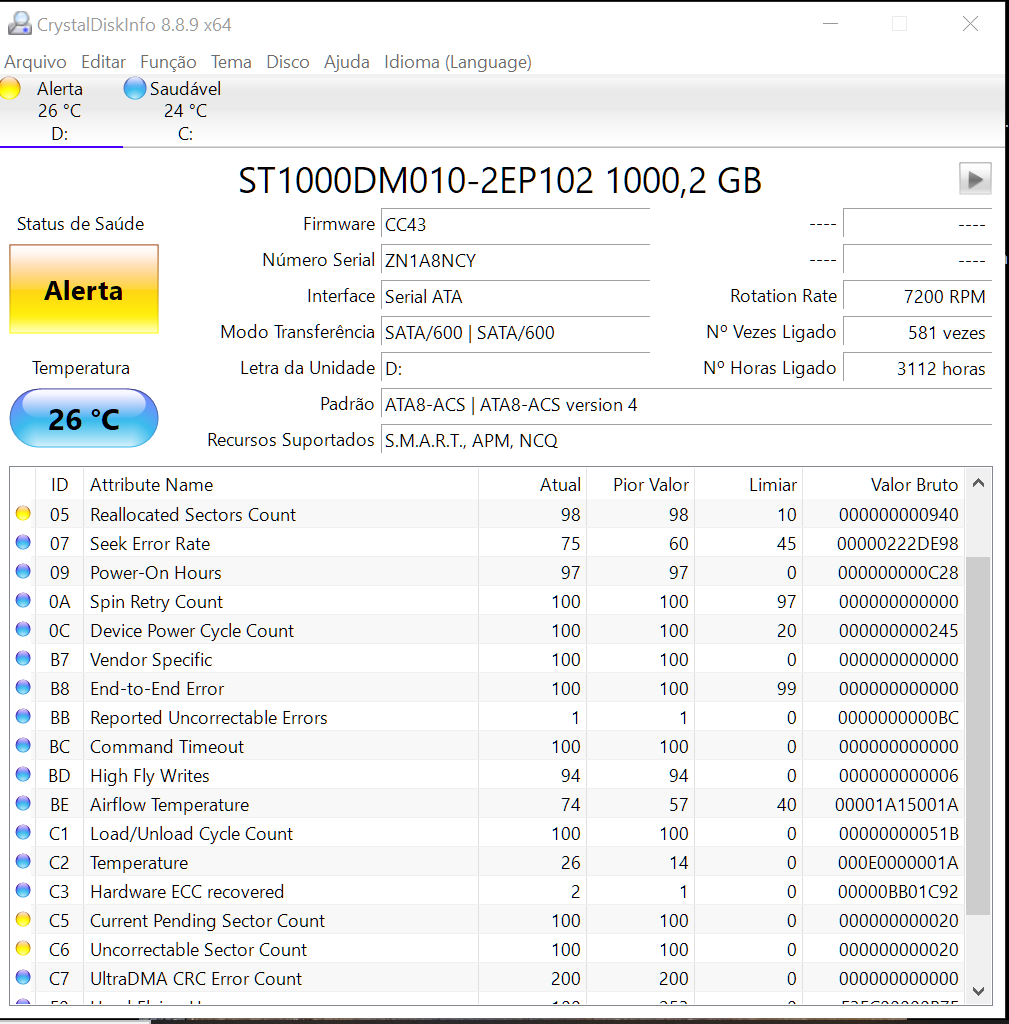Click the CrystalDiskInfo app icon in title bar
This screenshot has height=1024, width=1009.
(x=20, y=24)
